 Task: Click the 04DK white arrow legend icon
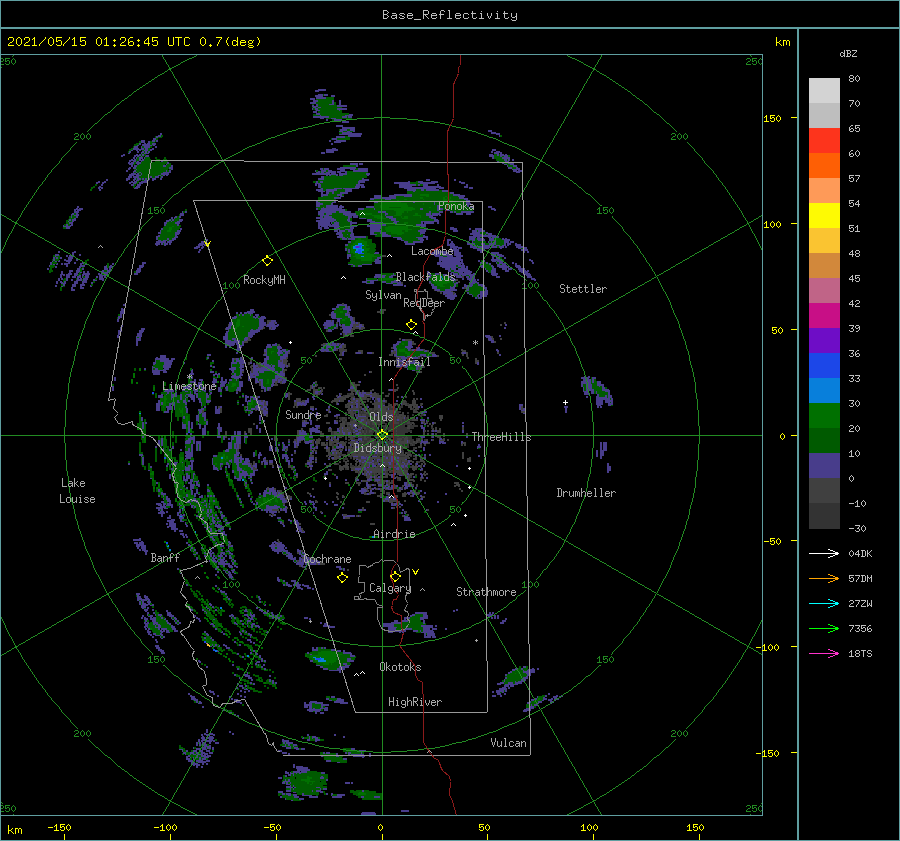[x=824, y=553]
